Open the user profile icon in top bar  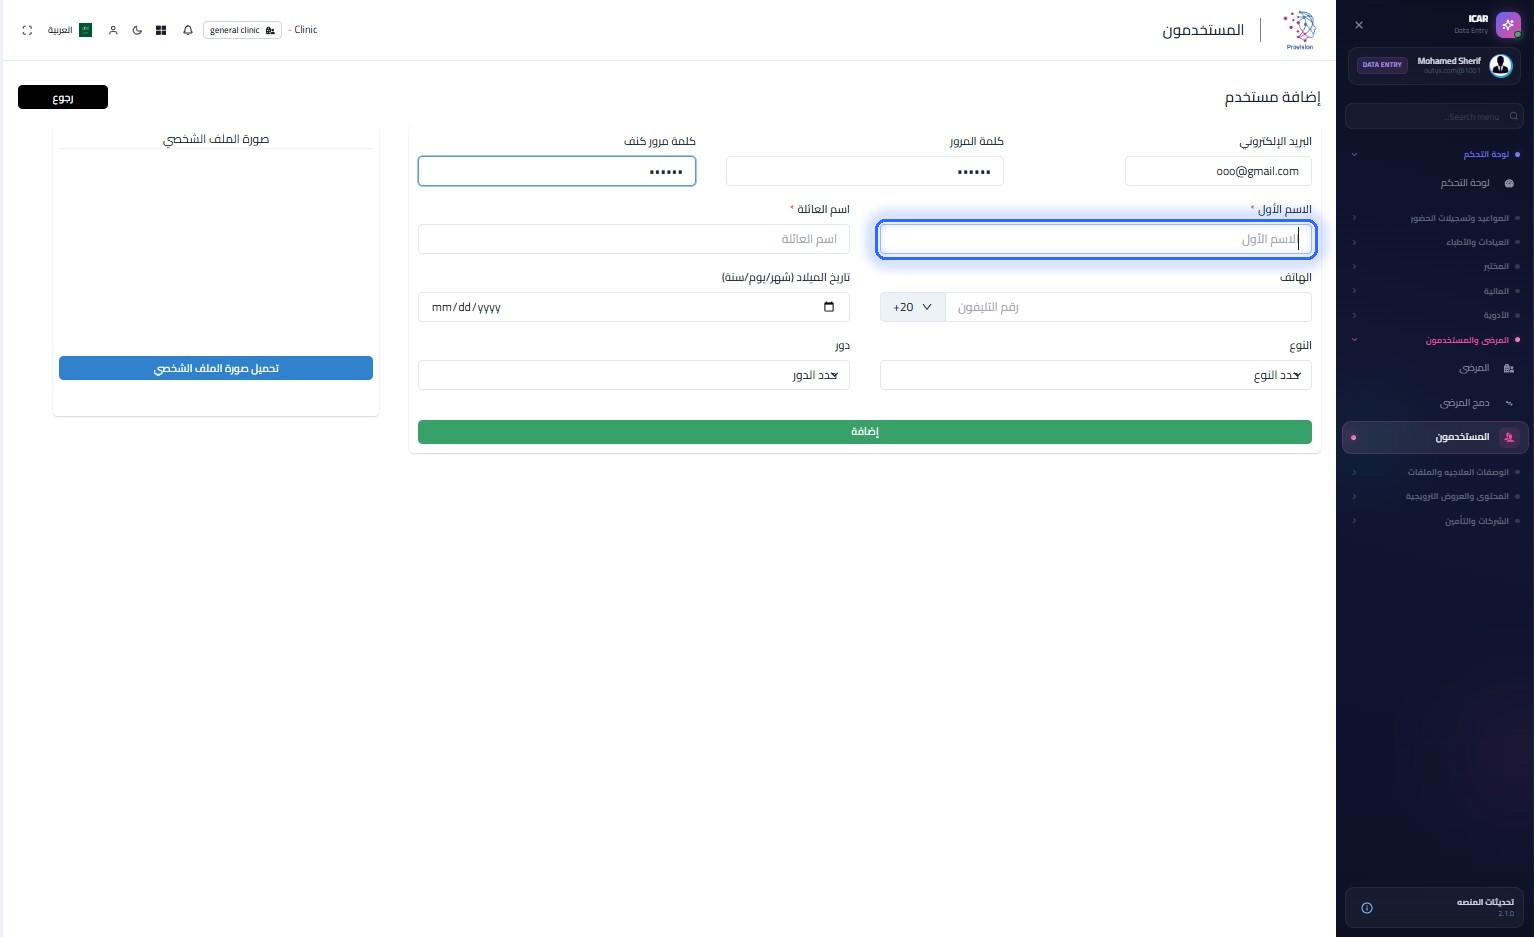click(113, 30)
